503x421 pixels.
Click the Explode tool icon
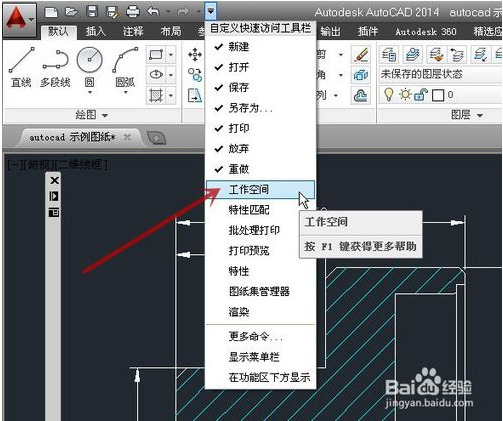361,75
